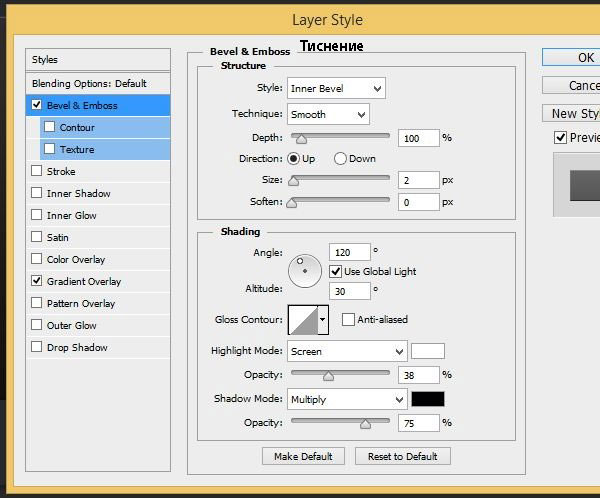Open Highlight Mode dropdown showing Screen
This screenshot has width=600, height=498.
(346, 352)
